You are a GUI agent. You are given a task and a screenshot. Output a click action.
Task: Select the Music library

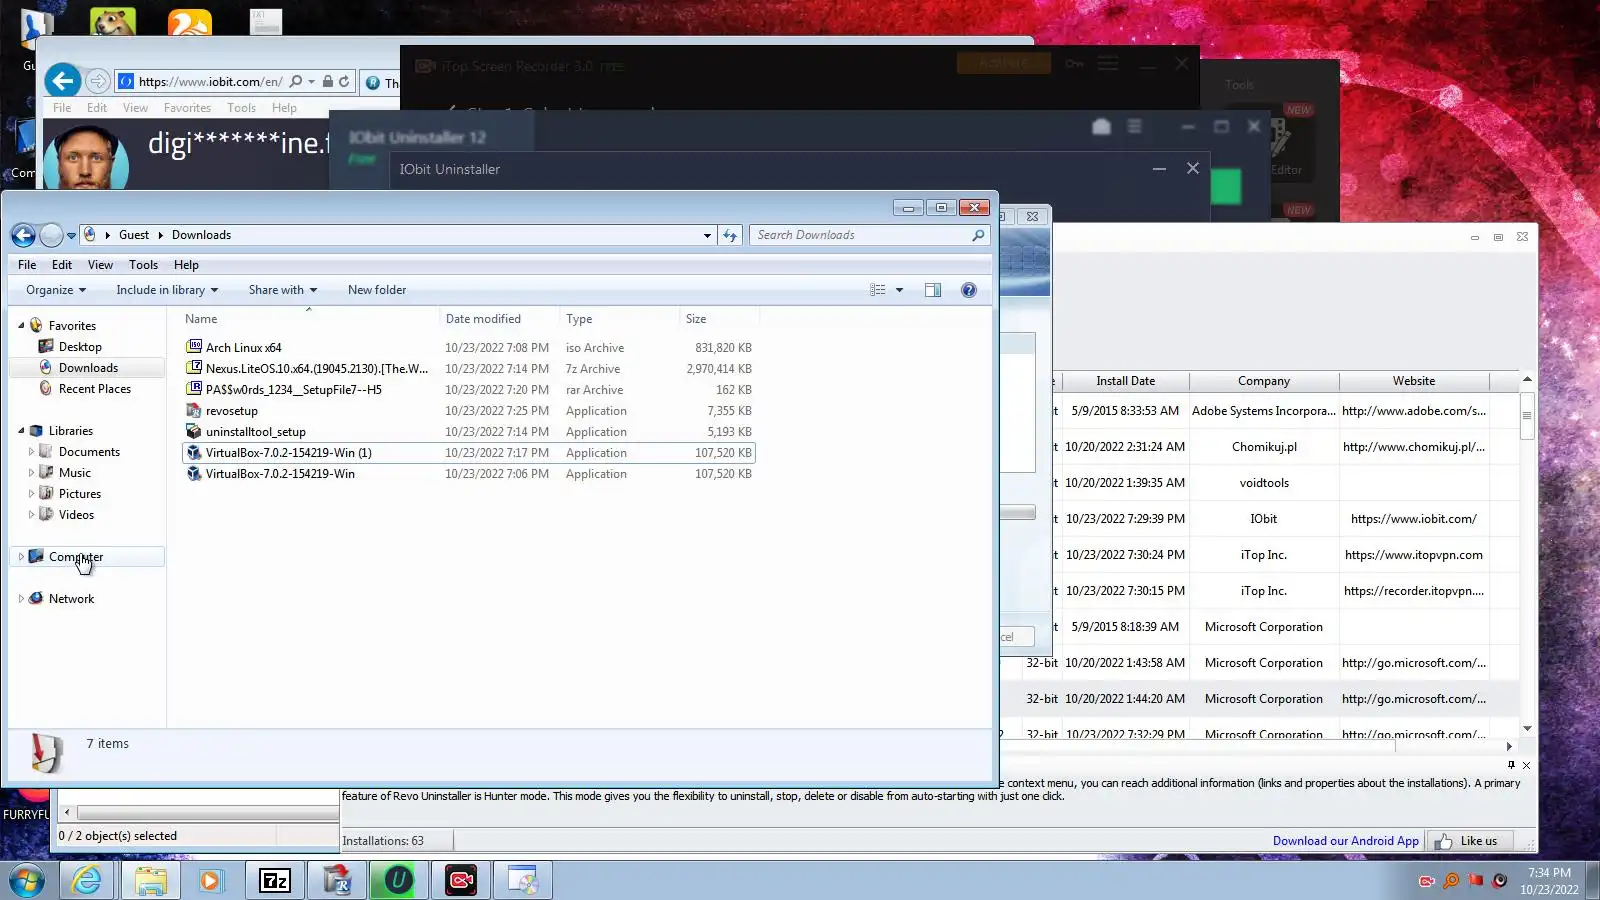coord(74,472)
